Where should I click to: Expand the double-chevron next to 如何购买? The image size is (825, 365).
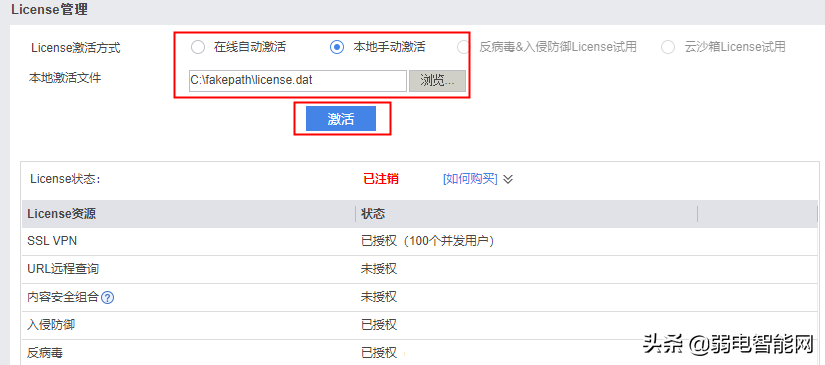[x=508, y=179]
